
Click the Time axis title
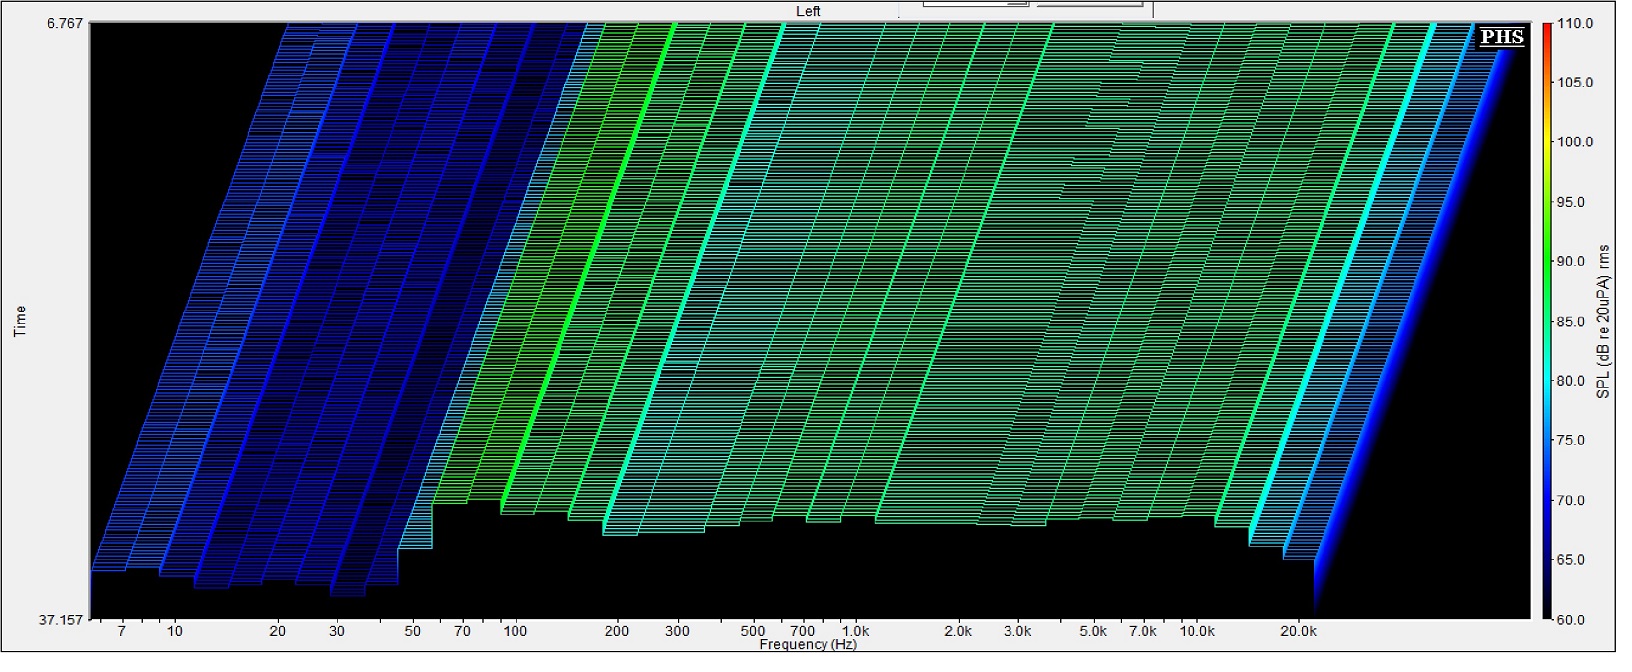click(x=20, y=321)
